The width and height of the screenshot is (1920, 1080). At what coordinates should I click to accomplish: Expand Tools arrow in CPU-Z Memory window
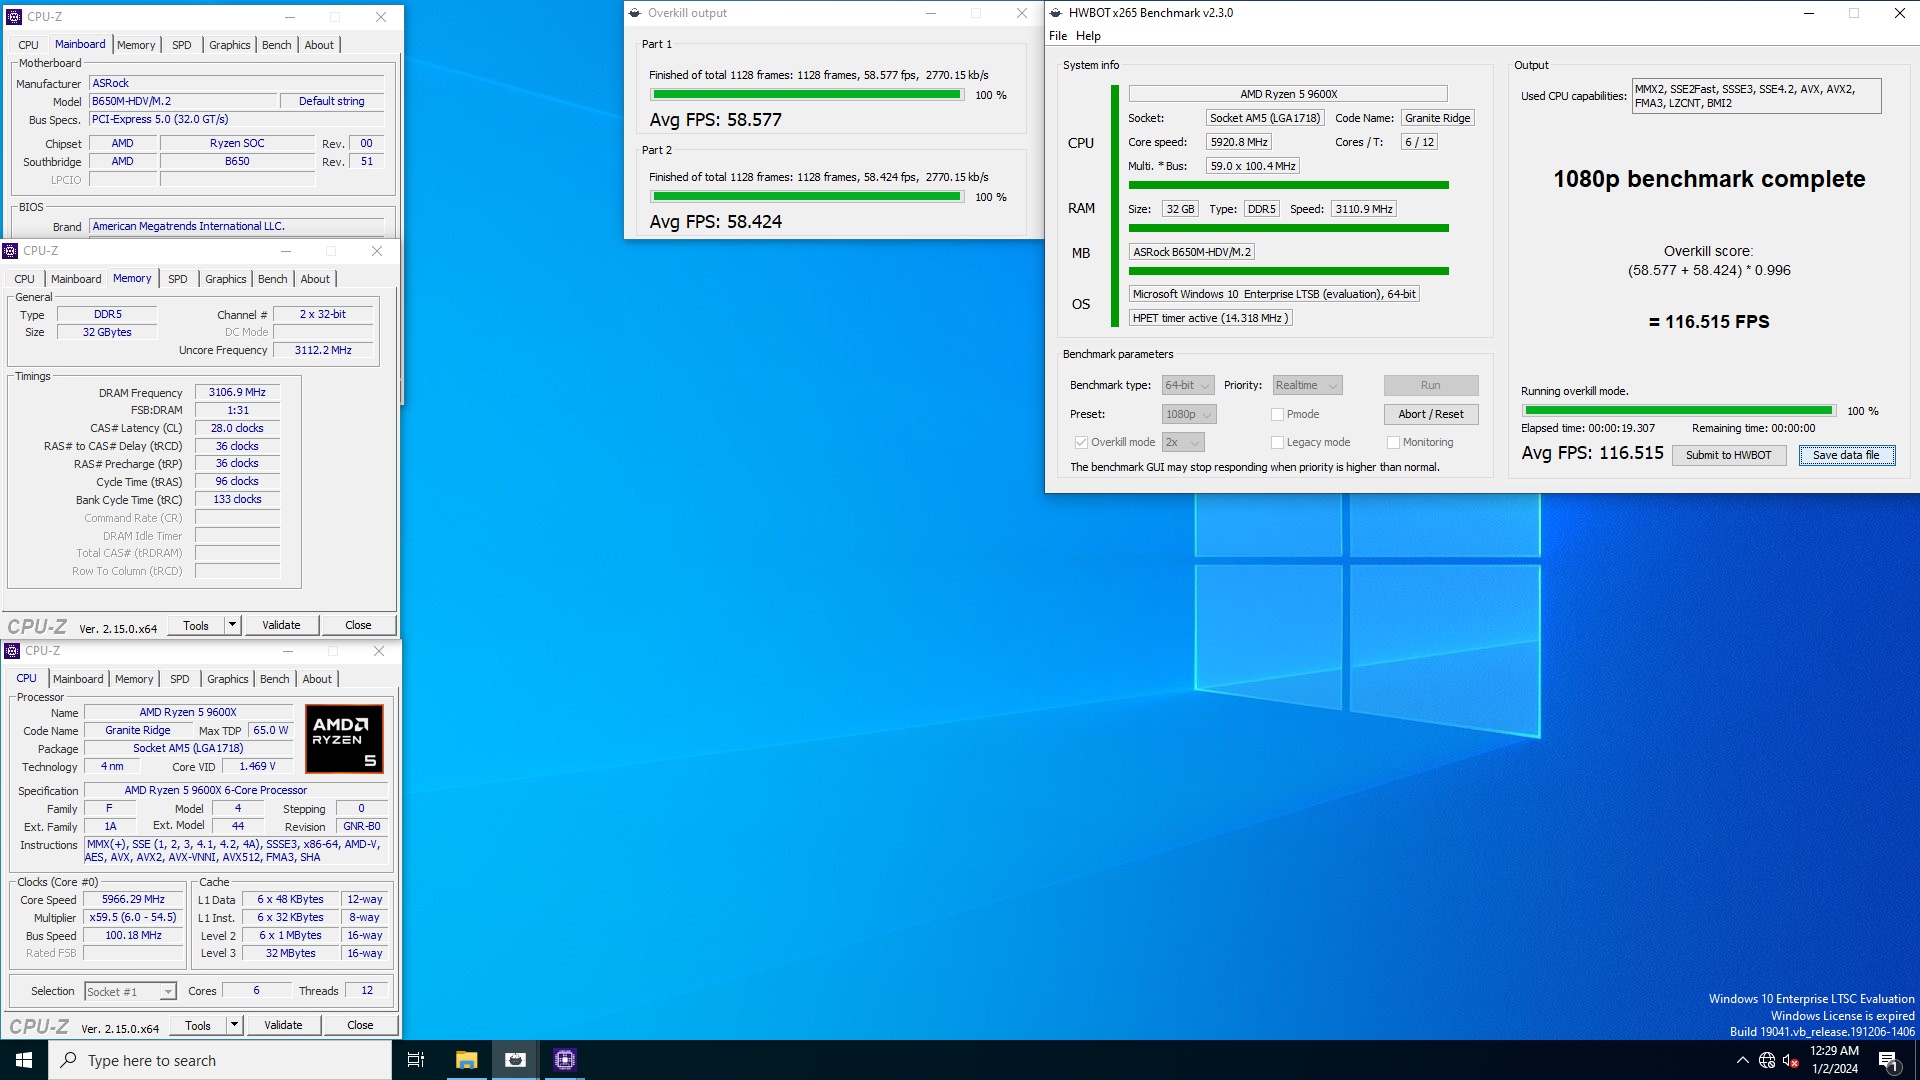pyautogui.click(x=232, y=625)
